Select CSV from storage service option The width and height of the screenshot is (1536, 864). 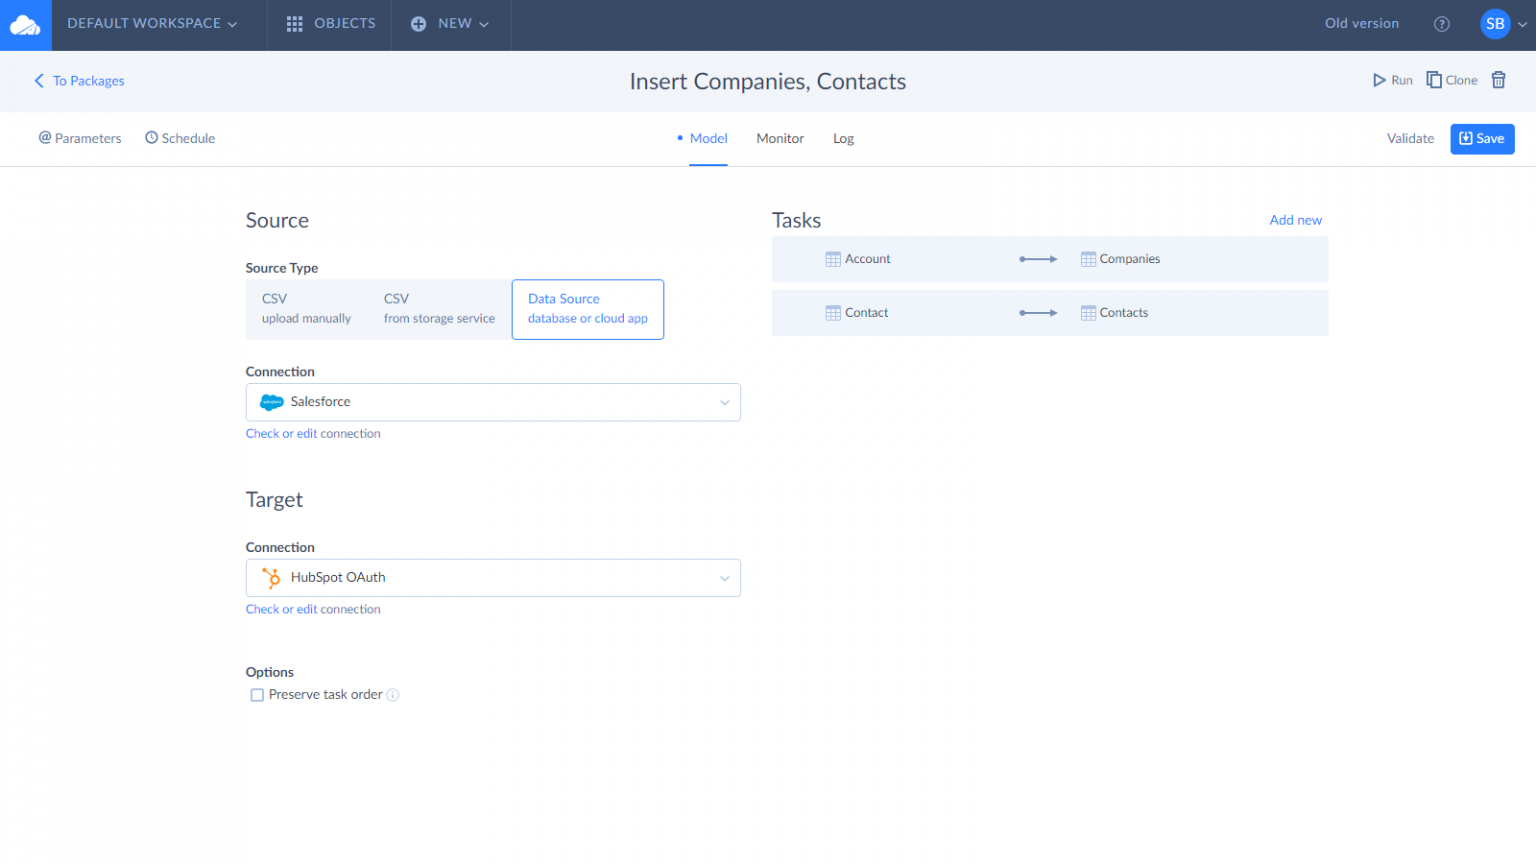tap(439, 309)
